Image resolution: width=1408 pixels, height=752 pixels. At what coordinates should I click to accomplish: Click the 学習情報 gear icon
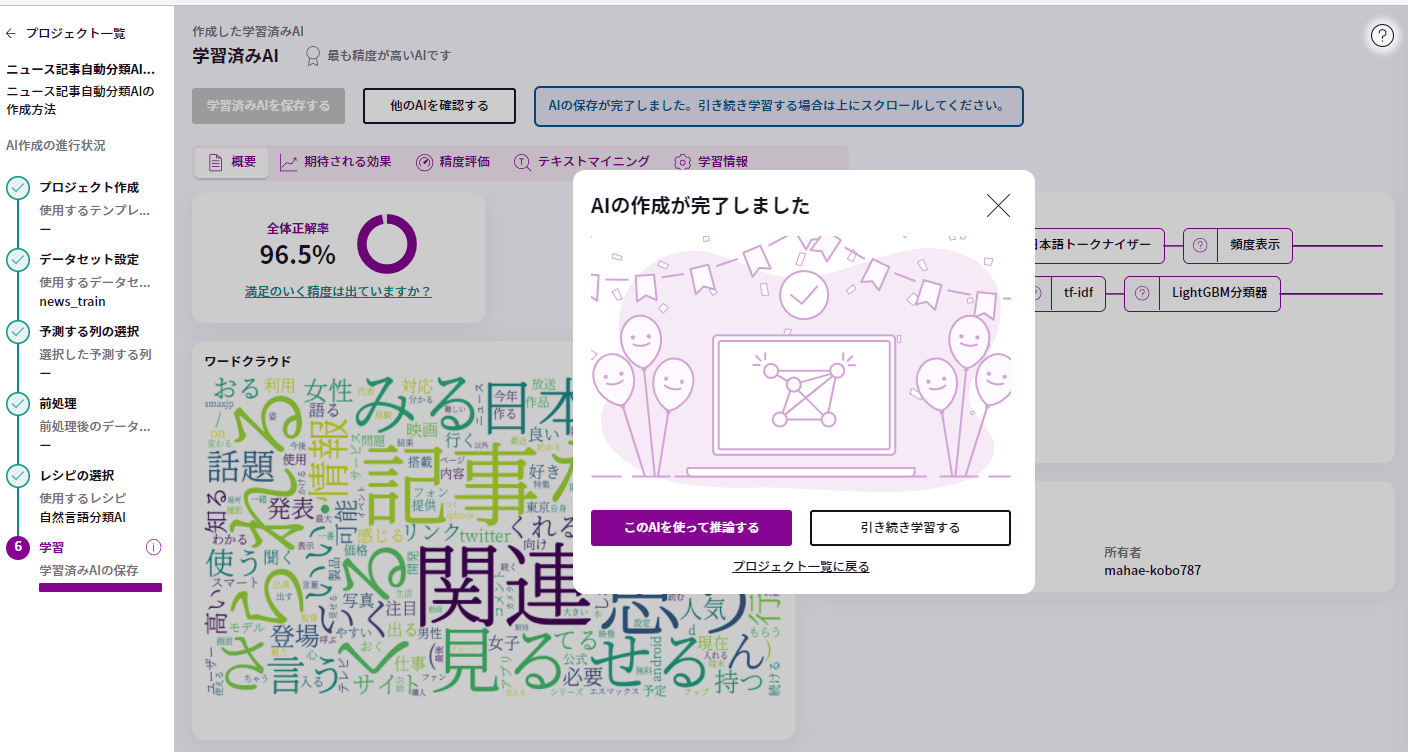click(683, 162)
